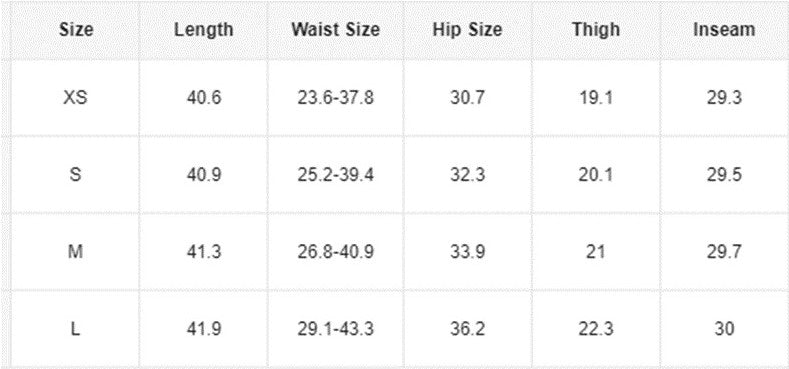This screenshot has width=789, height=369.
Task: Select the Inseam column header
Action: [x=724, y=30]
